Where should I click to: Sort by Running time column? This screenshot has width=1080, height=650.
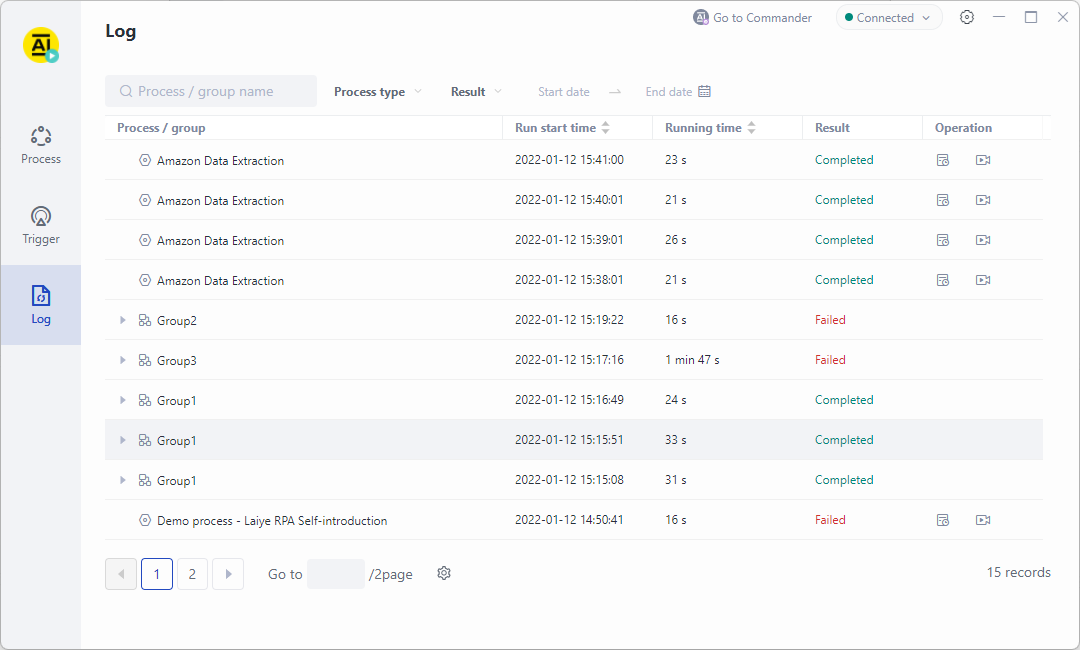(751, 128)
